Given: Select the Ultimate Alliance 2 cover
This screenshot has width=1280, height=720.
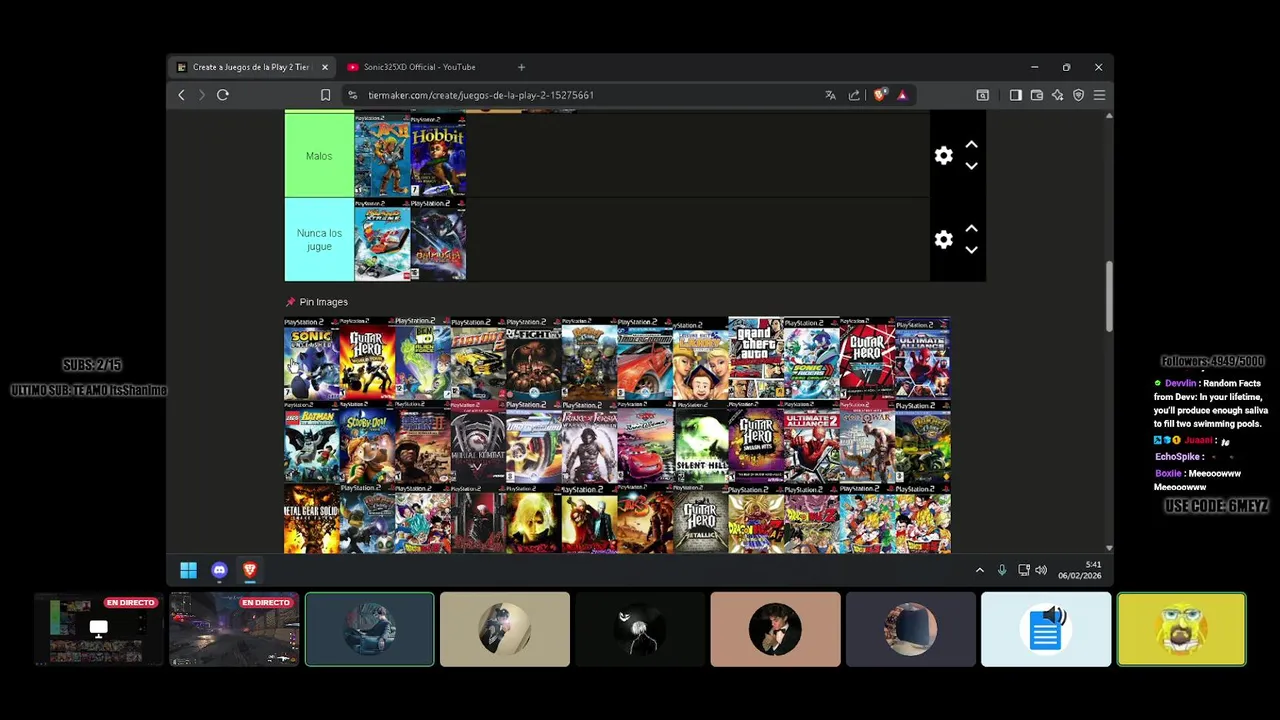Looking at the screenshot, I should [811, 442].
